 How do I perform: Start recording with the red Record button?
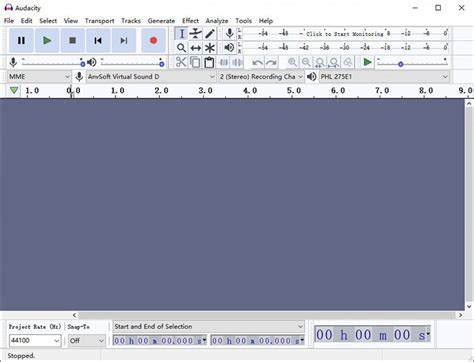click(153, 40)
